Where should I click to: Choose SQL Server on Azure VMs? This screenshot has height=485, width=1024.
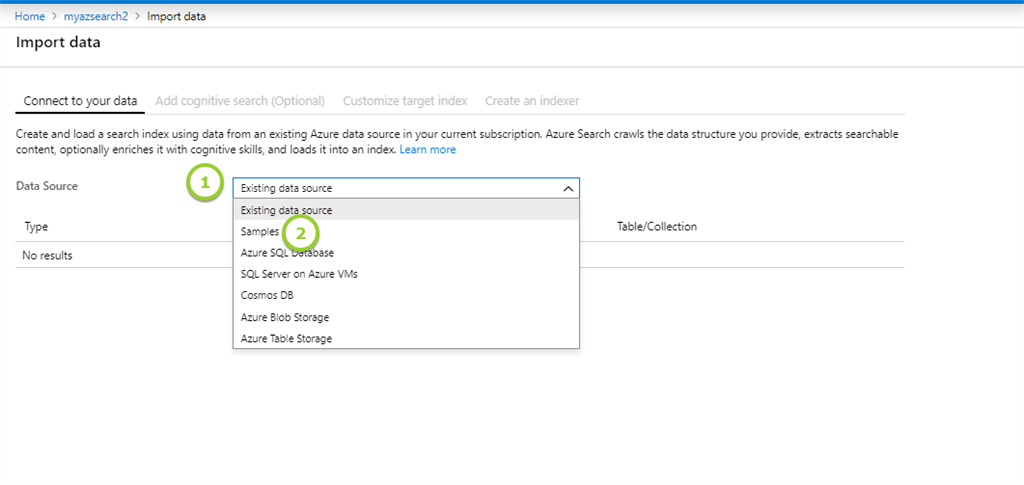pyautogui.click(x=406, y=274)
